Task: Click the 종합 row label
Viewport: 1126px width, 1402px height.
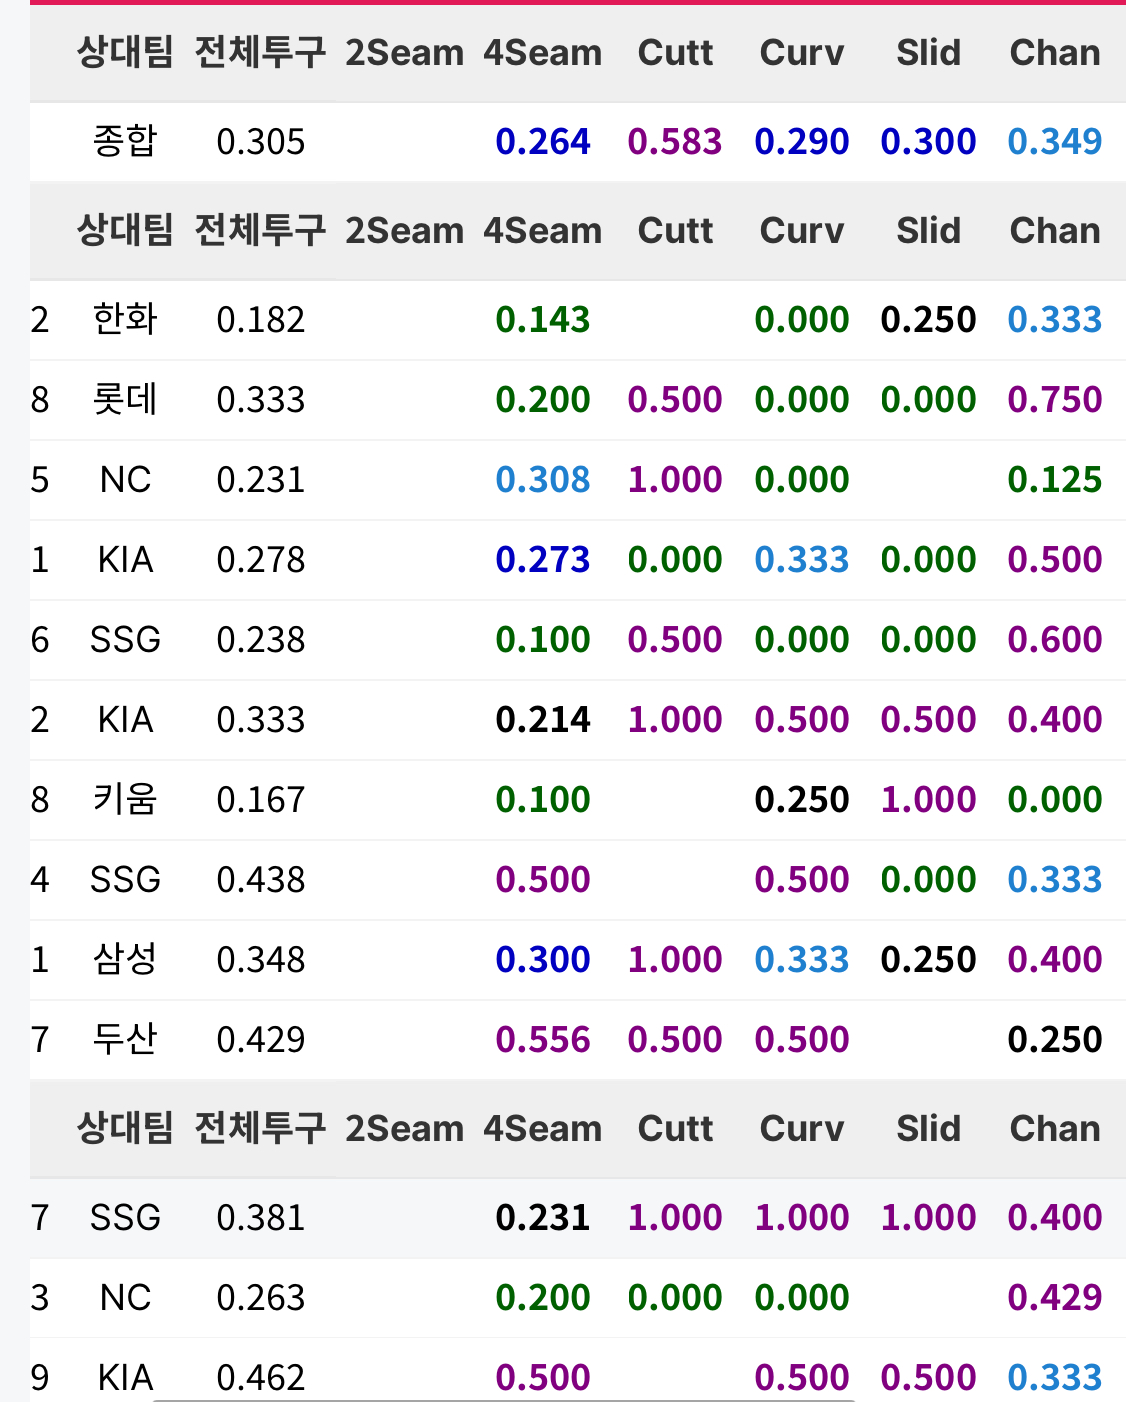Action: click(x=125, y=141)
